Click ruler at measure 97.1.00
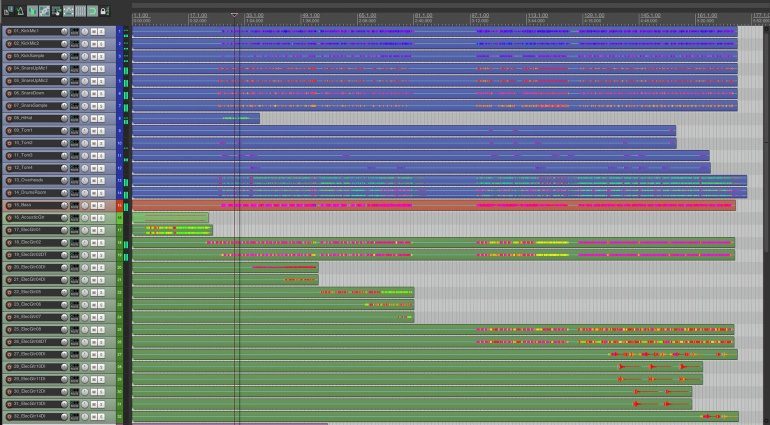The image size is (770, 425). [480, 15]
